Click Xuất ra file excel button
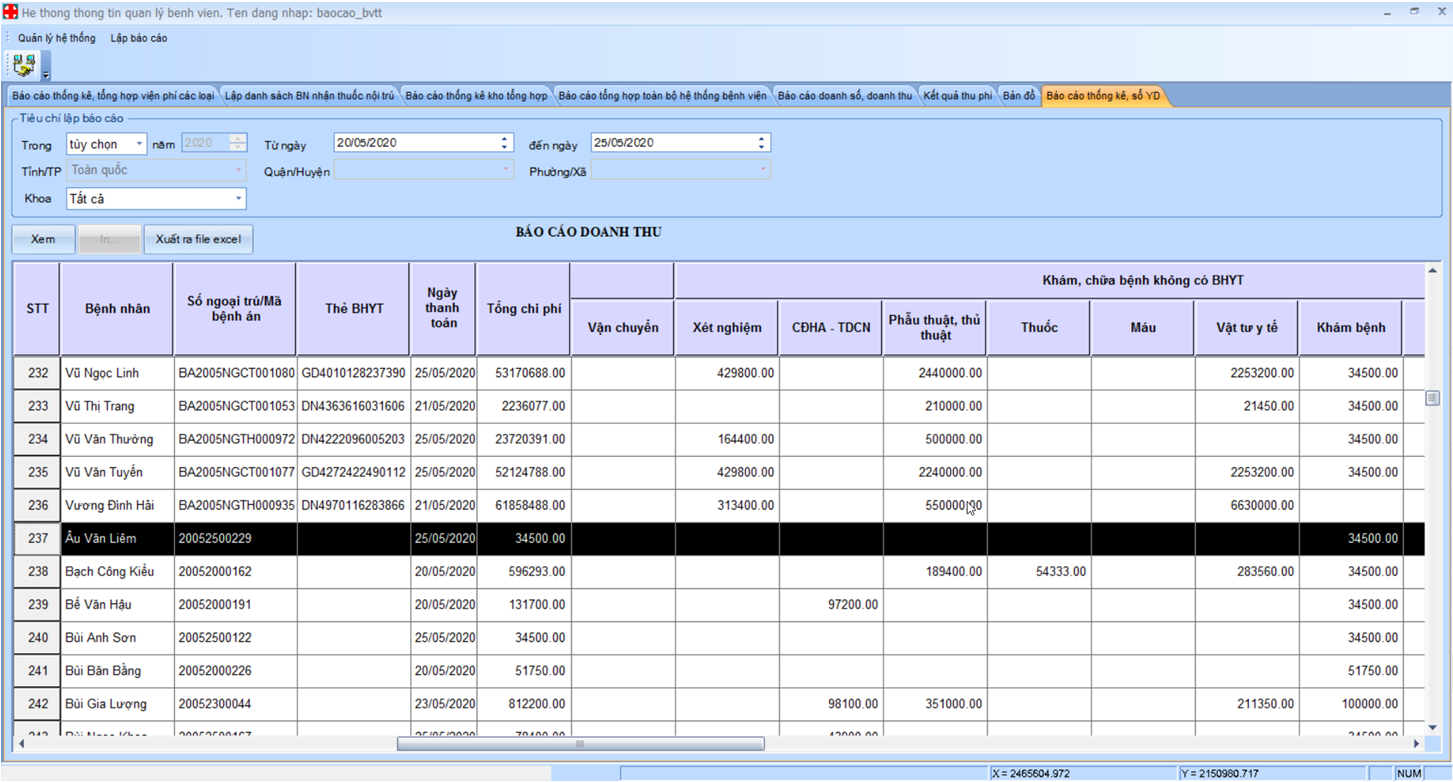This screenshot has height=782, width=1453. 198,240
